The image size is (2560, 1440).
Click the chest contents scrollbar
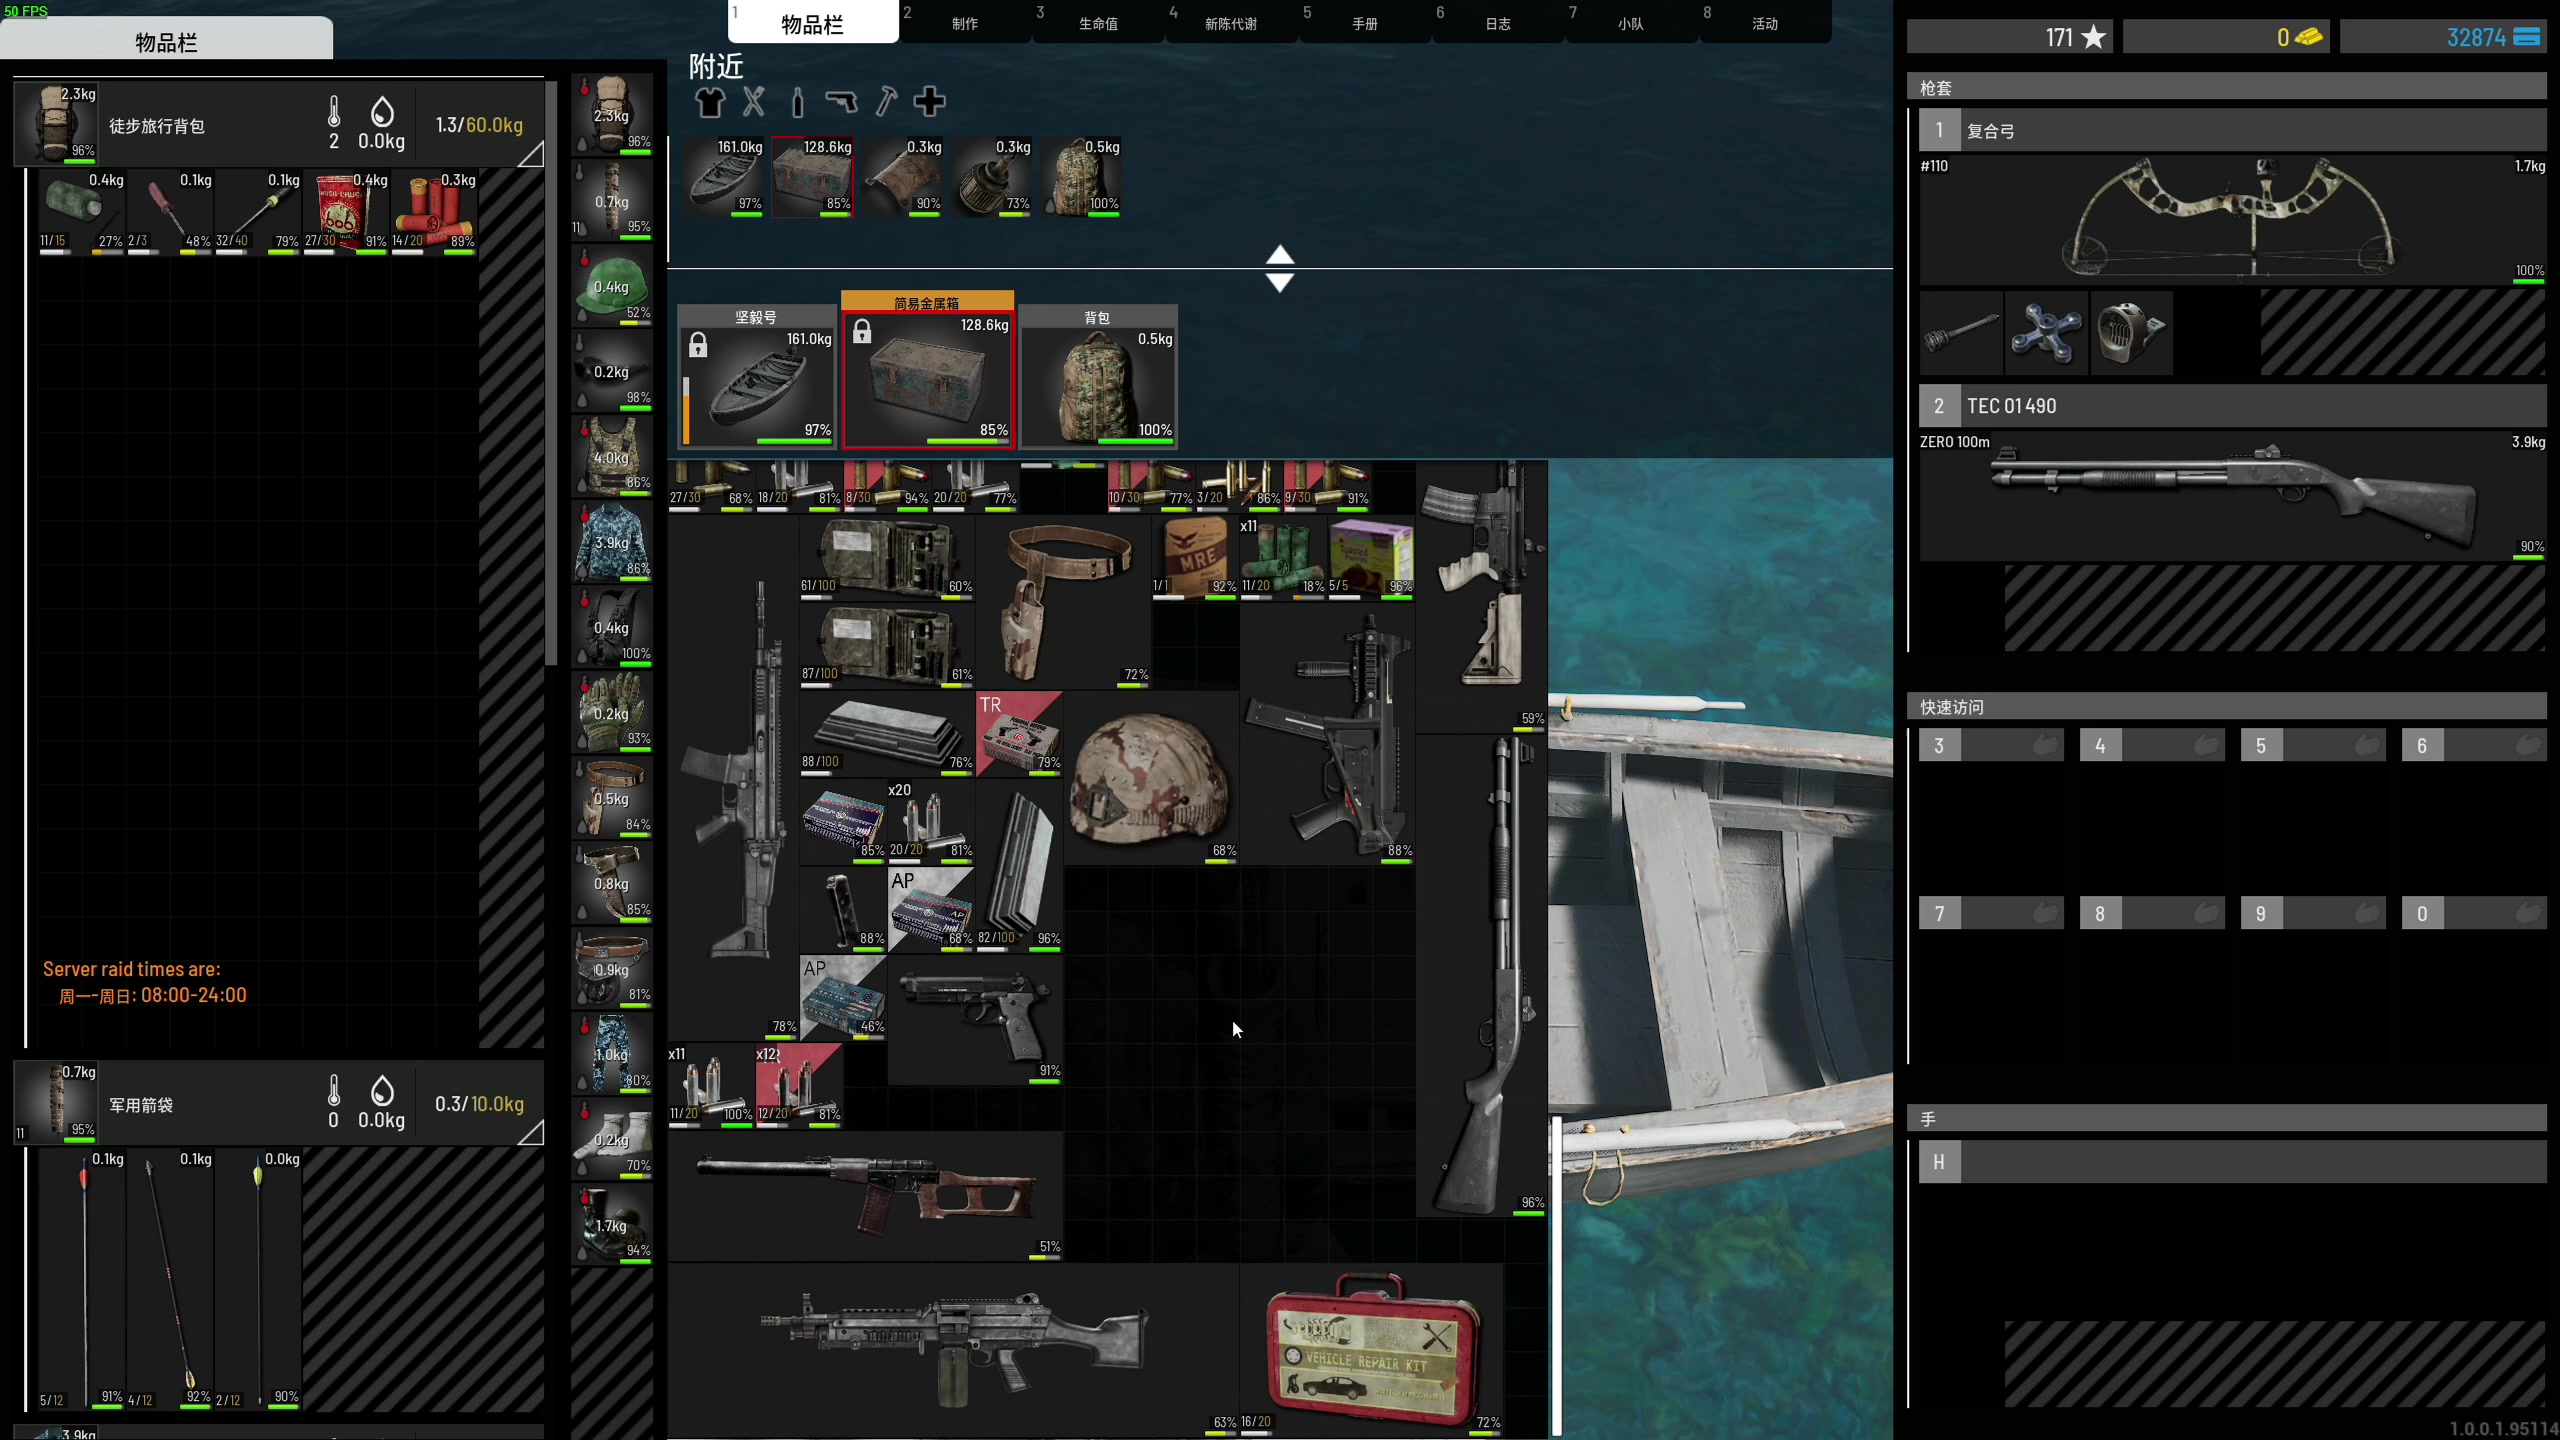(1556, 1275)
